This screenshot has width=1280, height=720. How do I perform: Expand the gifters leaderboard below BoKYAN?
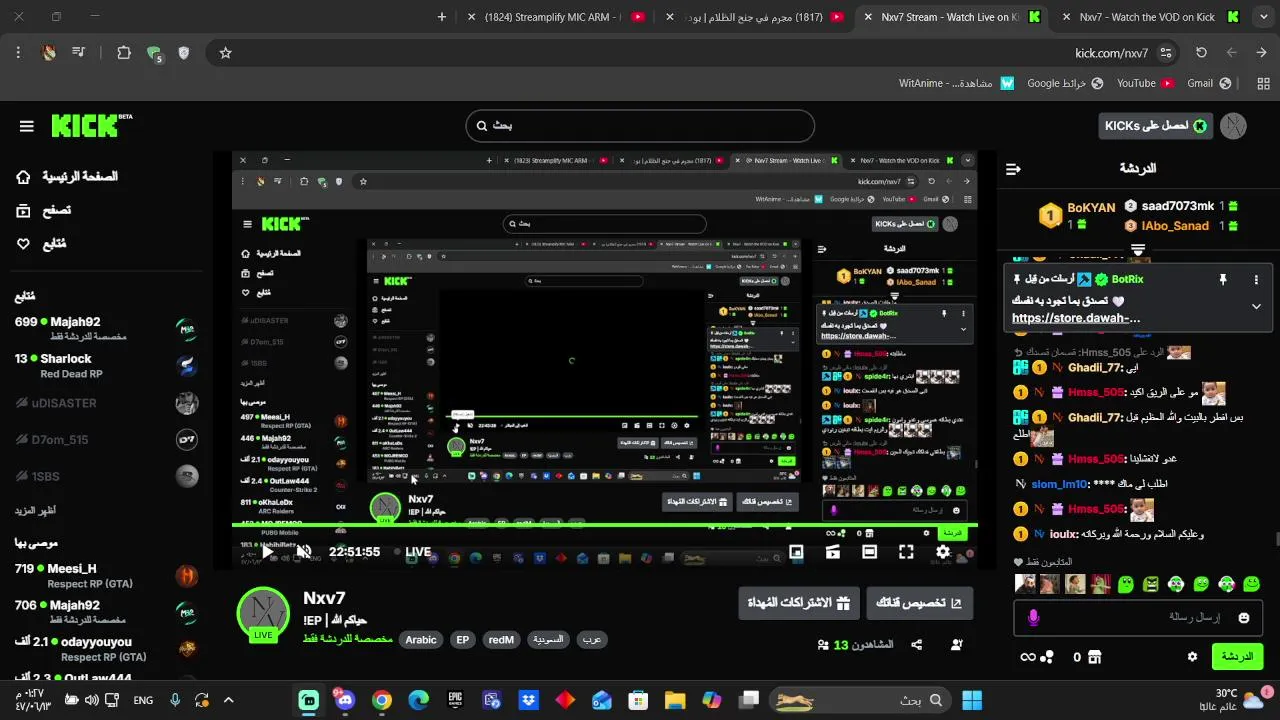pyautogui.click(x=1138, y=249)
